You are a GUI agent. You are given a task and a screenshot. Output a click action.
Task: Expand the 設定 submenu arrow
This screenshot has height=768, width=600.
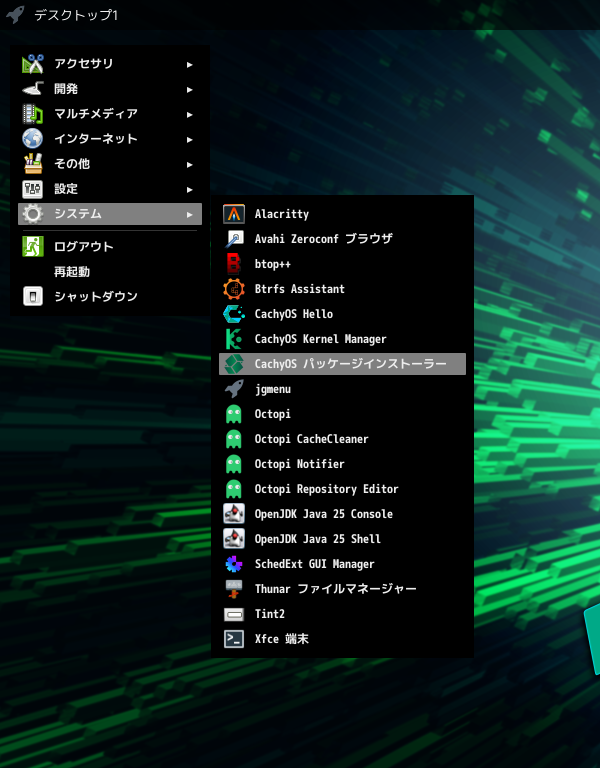[190, 189]
